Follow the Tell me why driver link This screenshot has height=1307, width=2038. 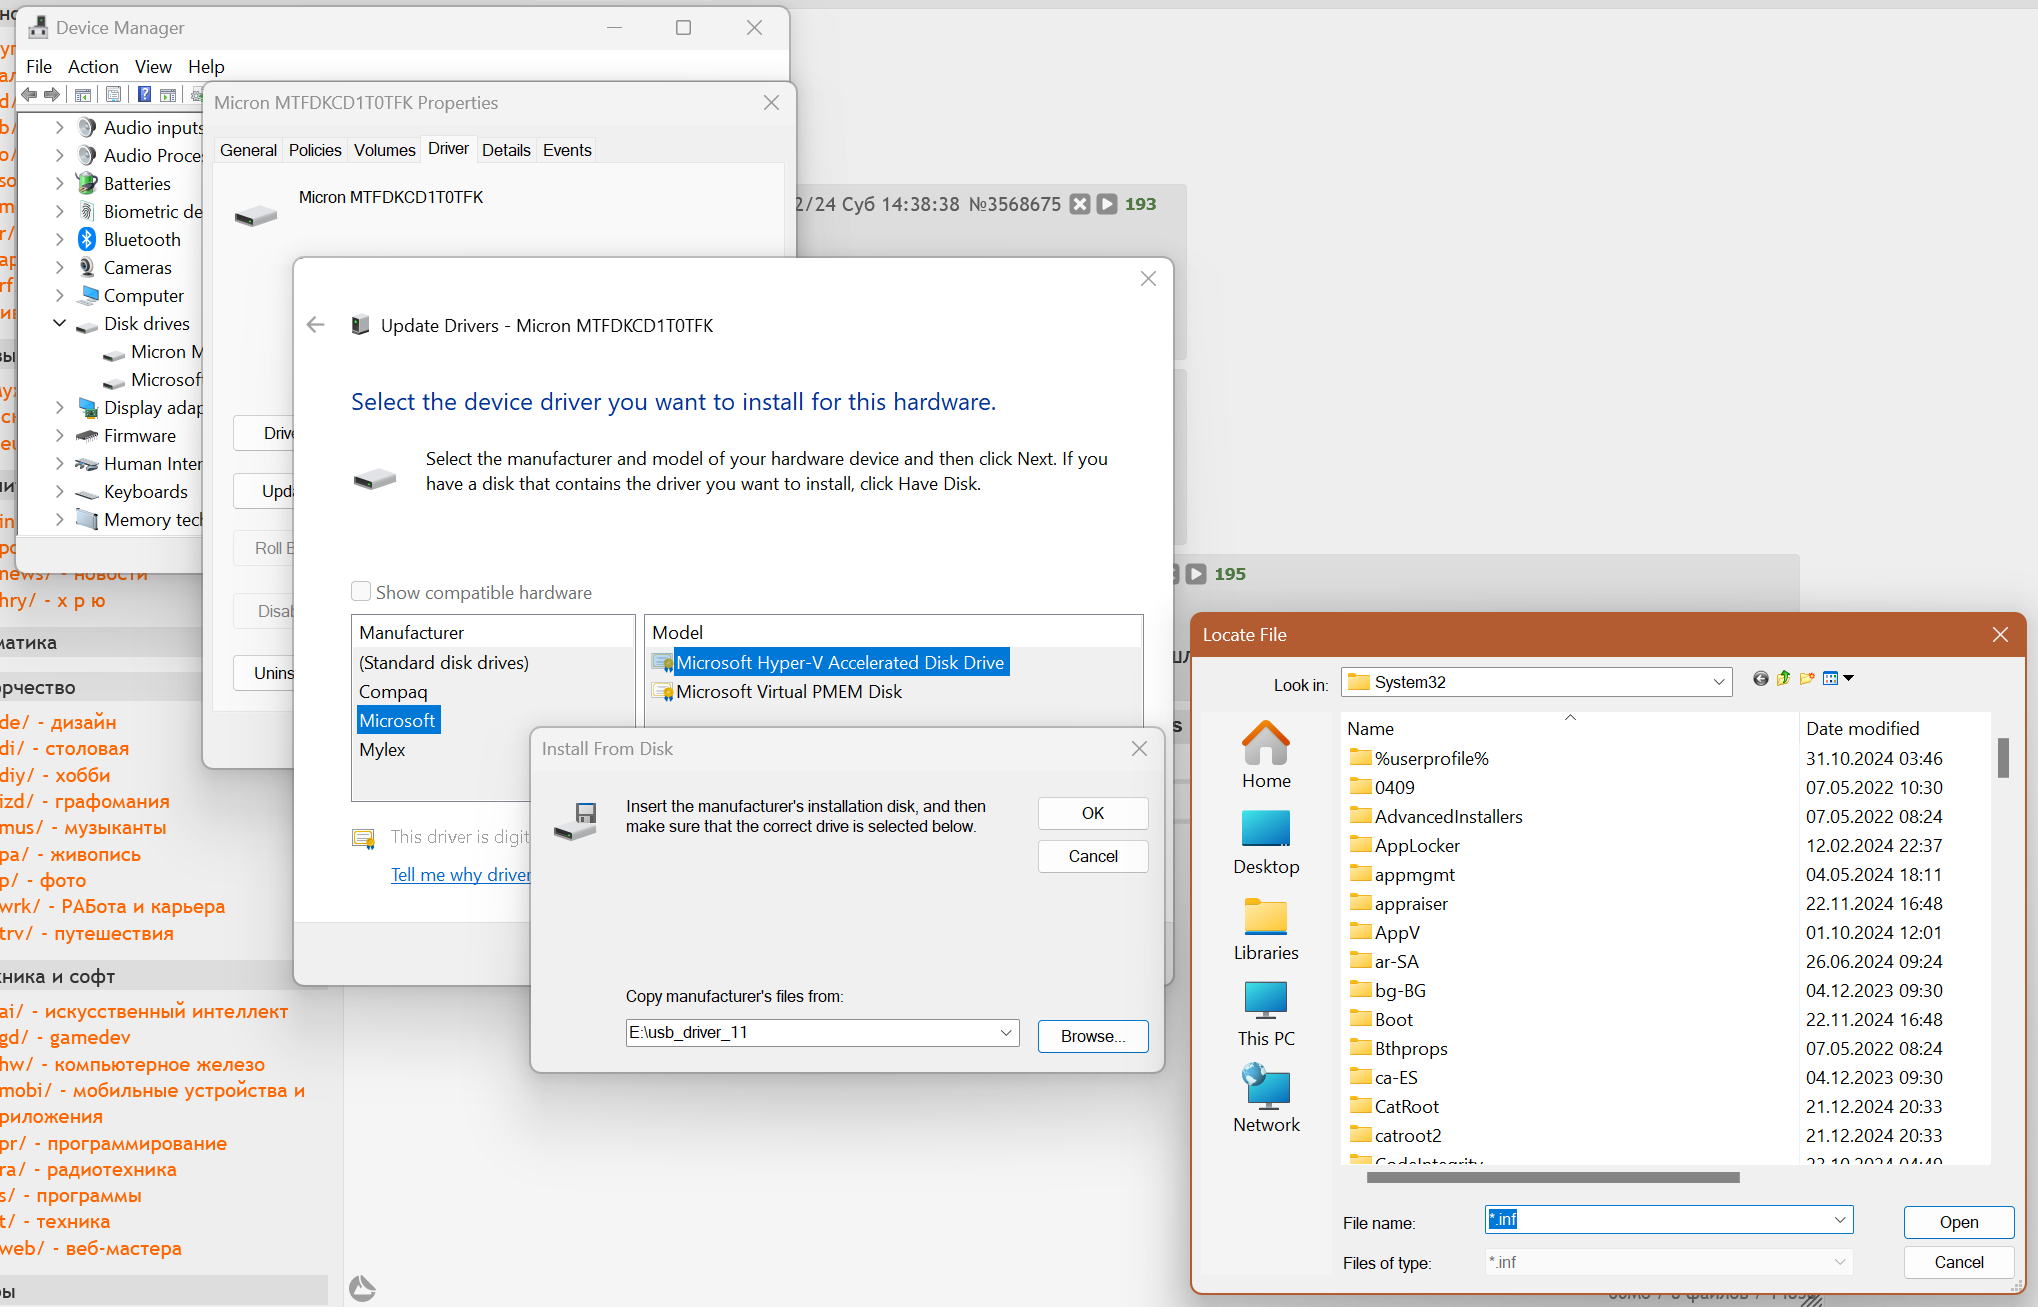pos(460,875)
